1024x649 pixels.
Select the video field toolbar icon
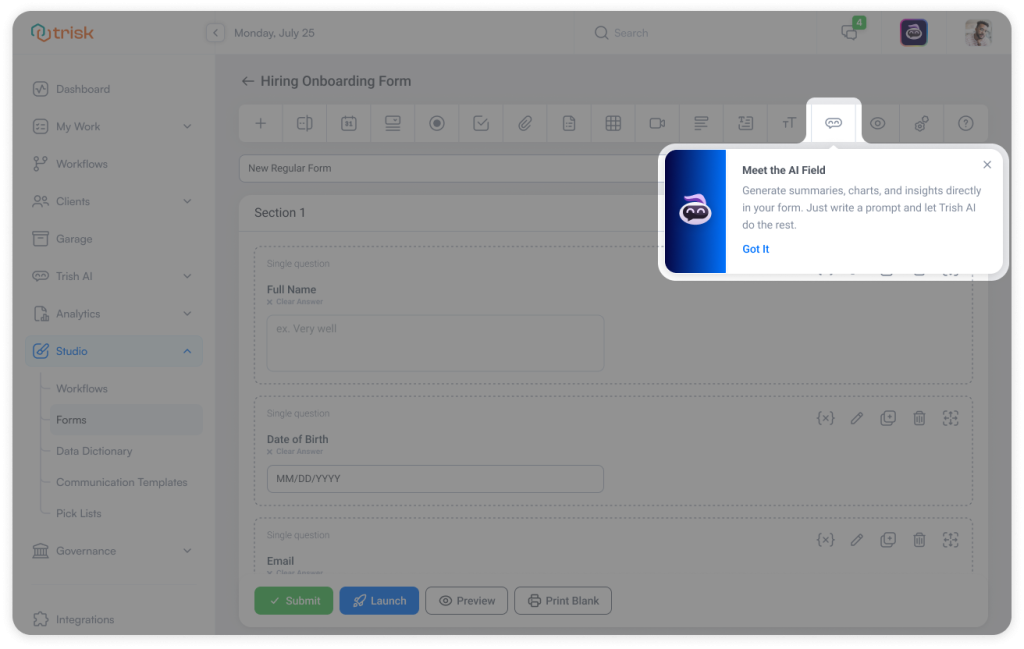657,123
